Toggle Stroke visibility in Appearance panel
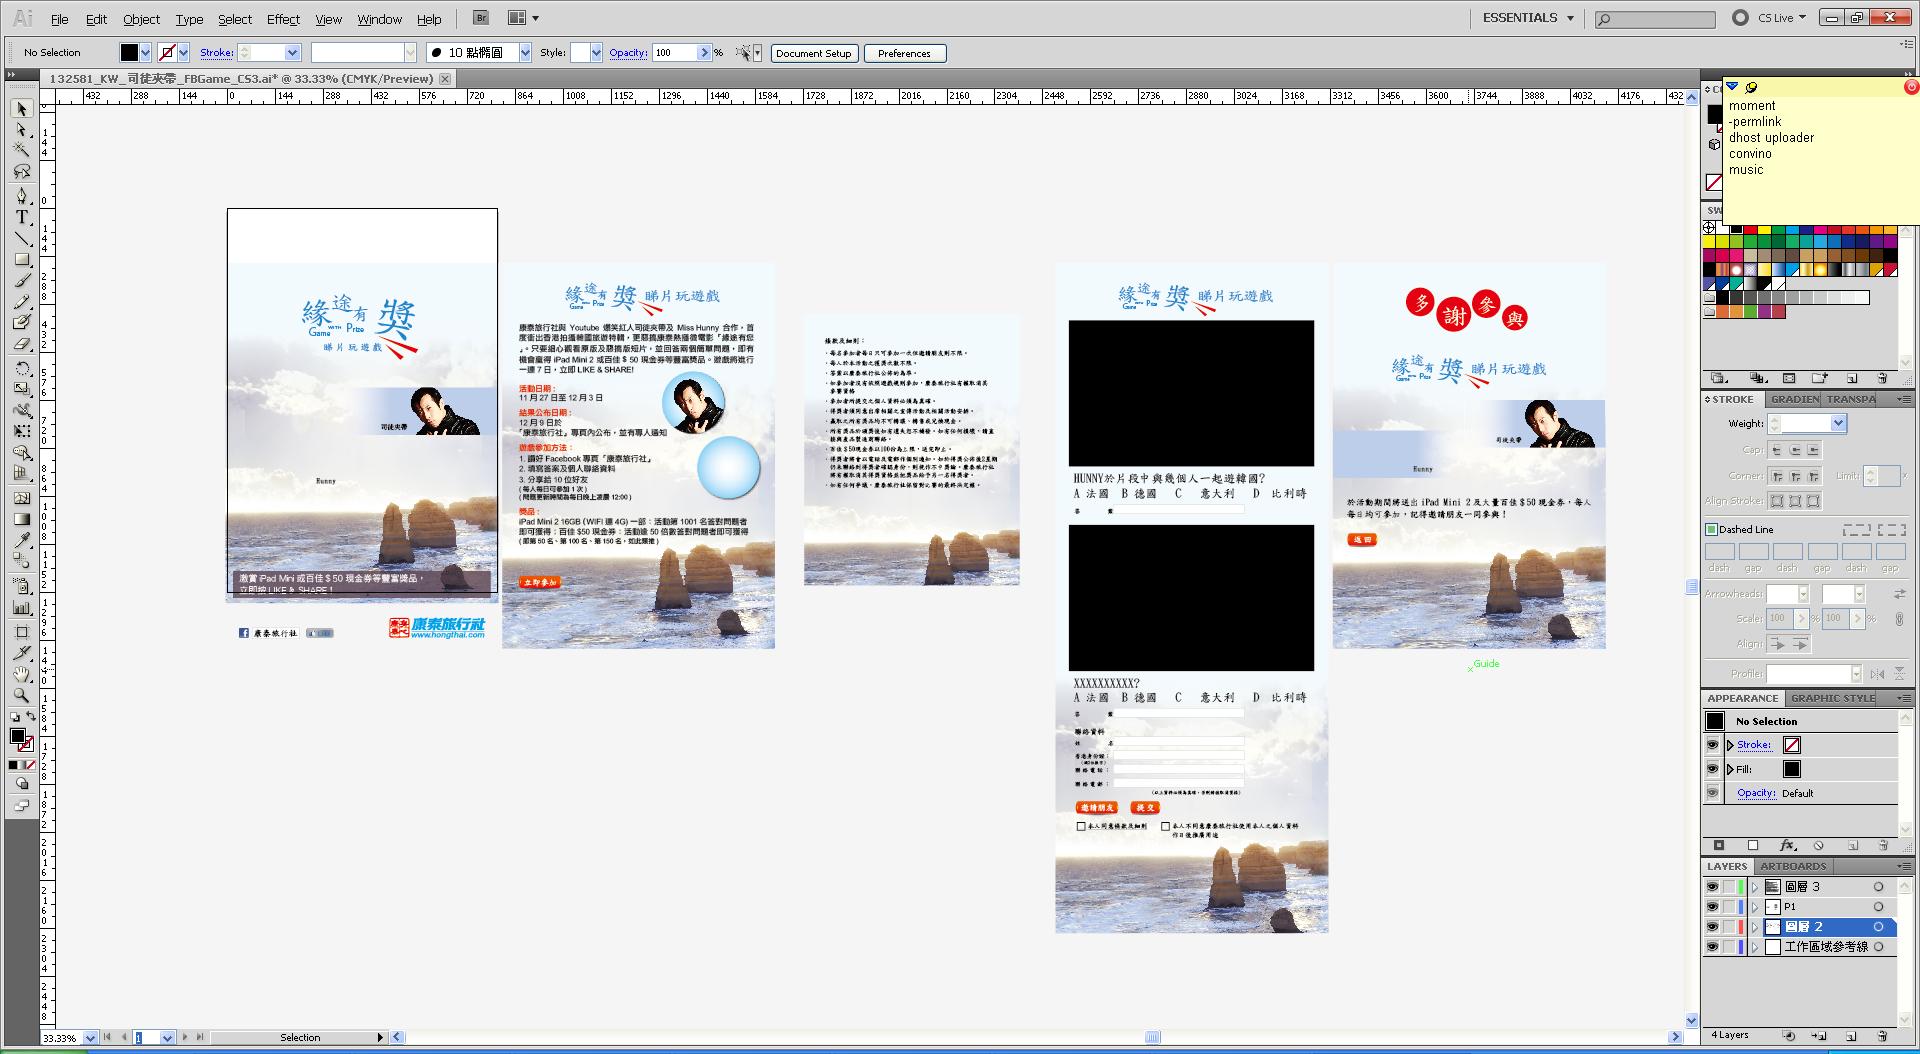The height and width of the screenshot is (1054, 1920). pyautogui.click(x=1712, y=745)
